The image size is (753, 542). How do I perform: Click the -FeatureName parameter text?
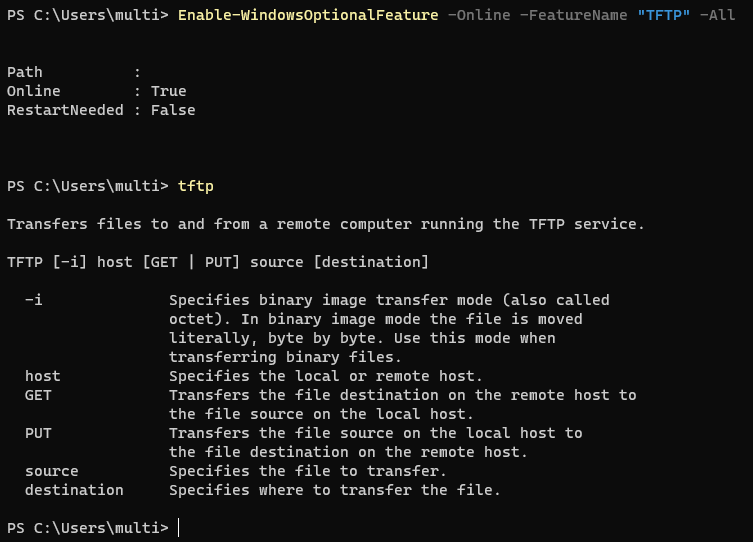tap(573, 15)
